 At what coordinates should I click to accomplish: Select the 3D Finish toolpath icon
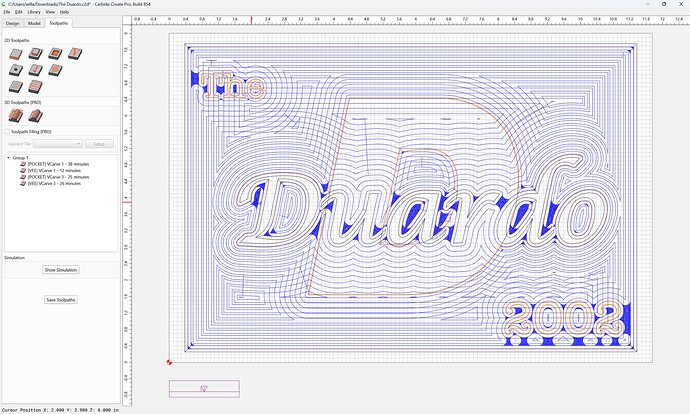(36, 116)
